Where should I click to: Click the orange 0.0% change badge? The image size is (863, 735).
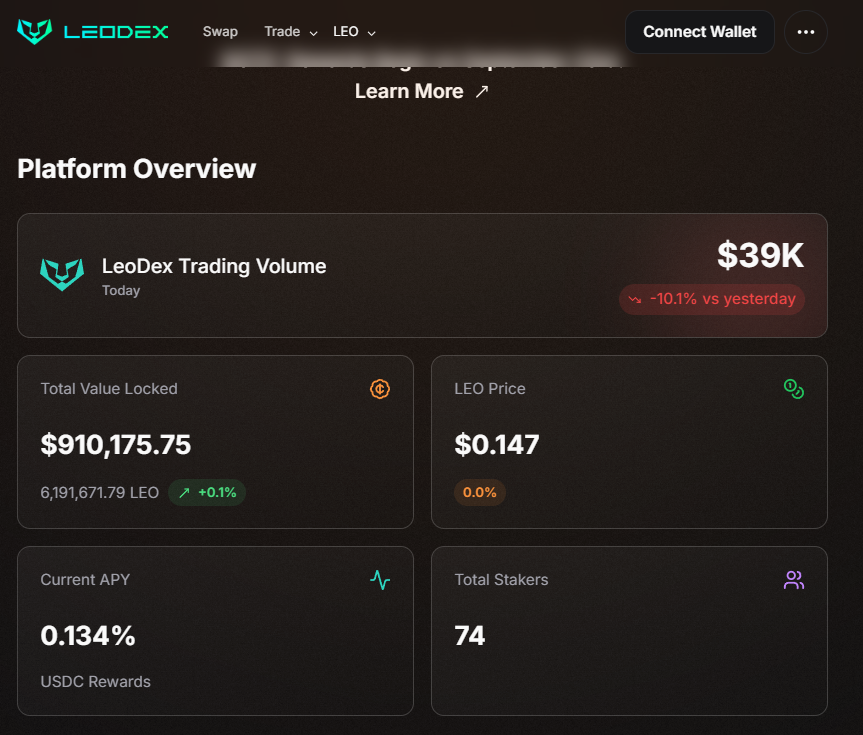479,492
